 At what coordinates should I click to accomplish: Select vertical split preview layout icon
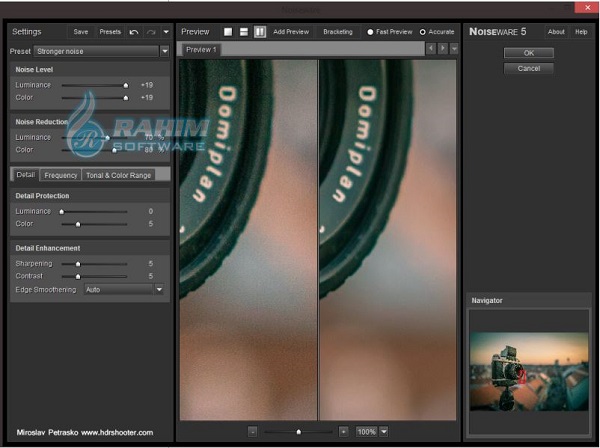(260, 32)
